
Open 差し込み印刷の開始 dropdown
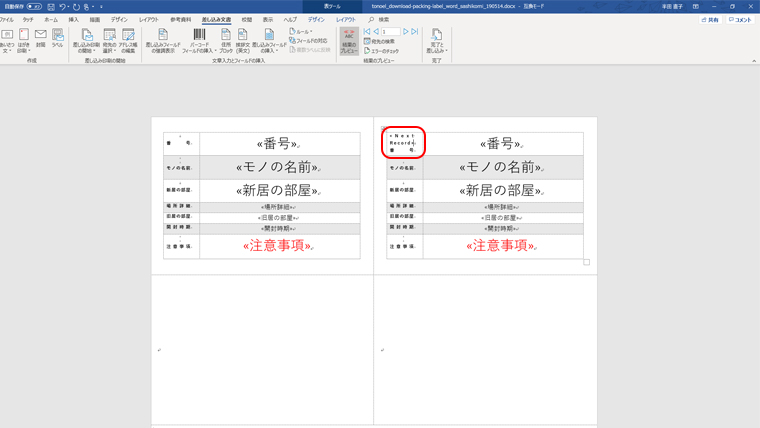tap(88, 39)
